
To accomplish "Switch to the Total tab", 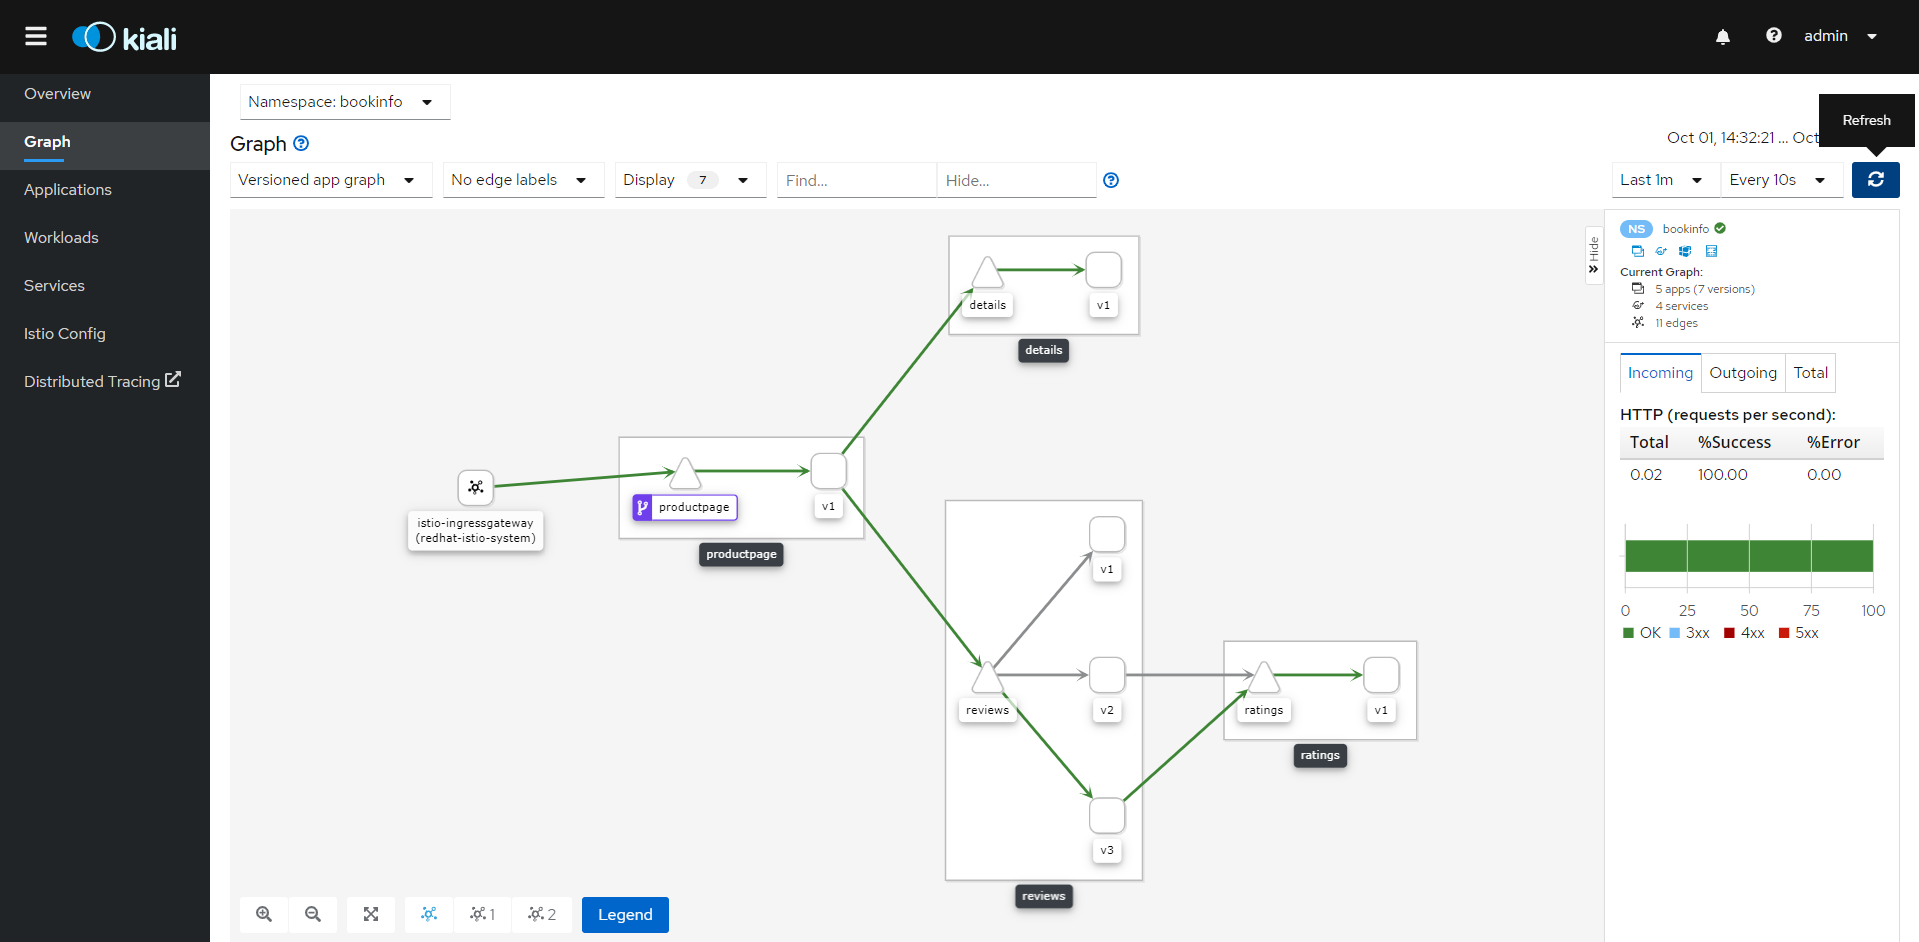I will coord(1810,373).
